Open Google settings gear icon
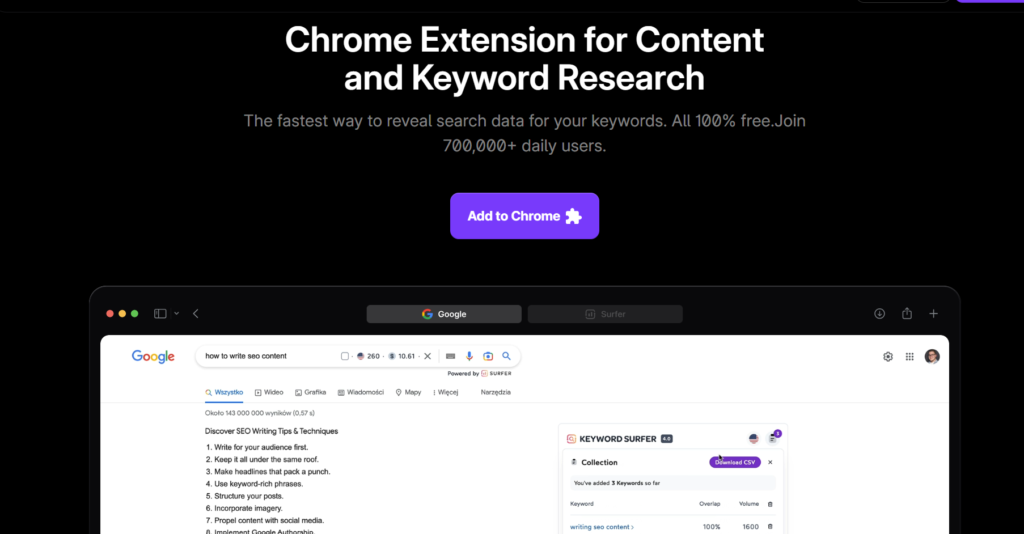 point(888,356)
